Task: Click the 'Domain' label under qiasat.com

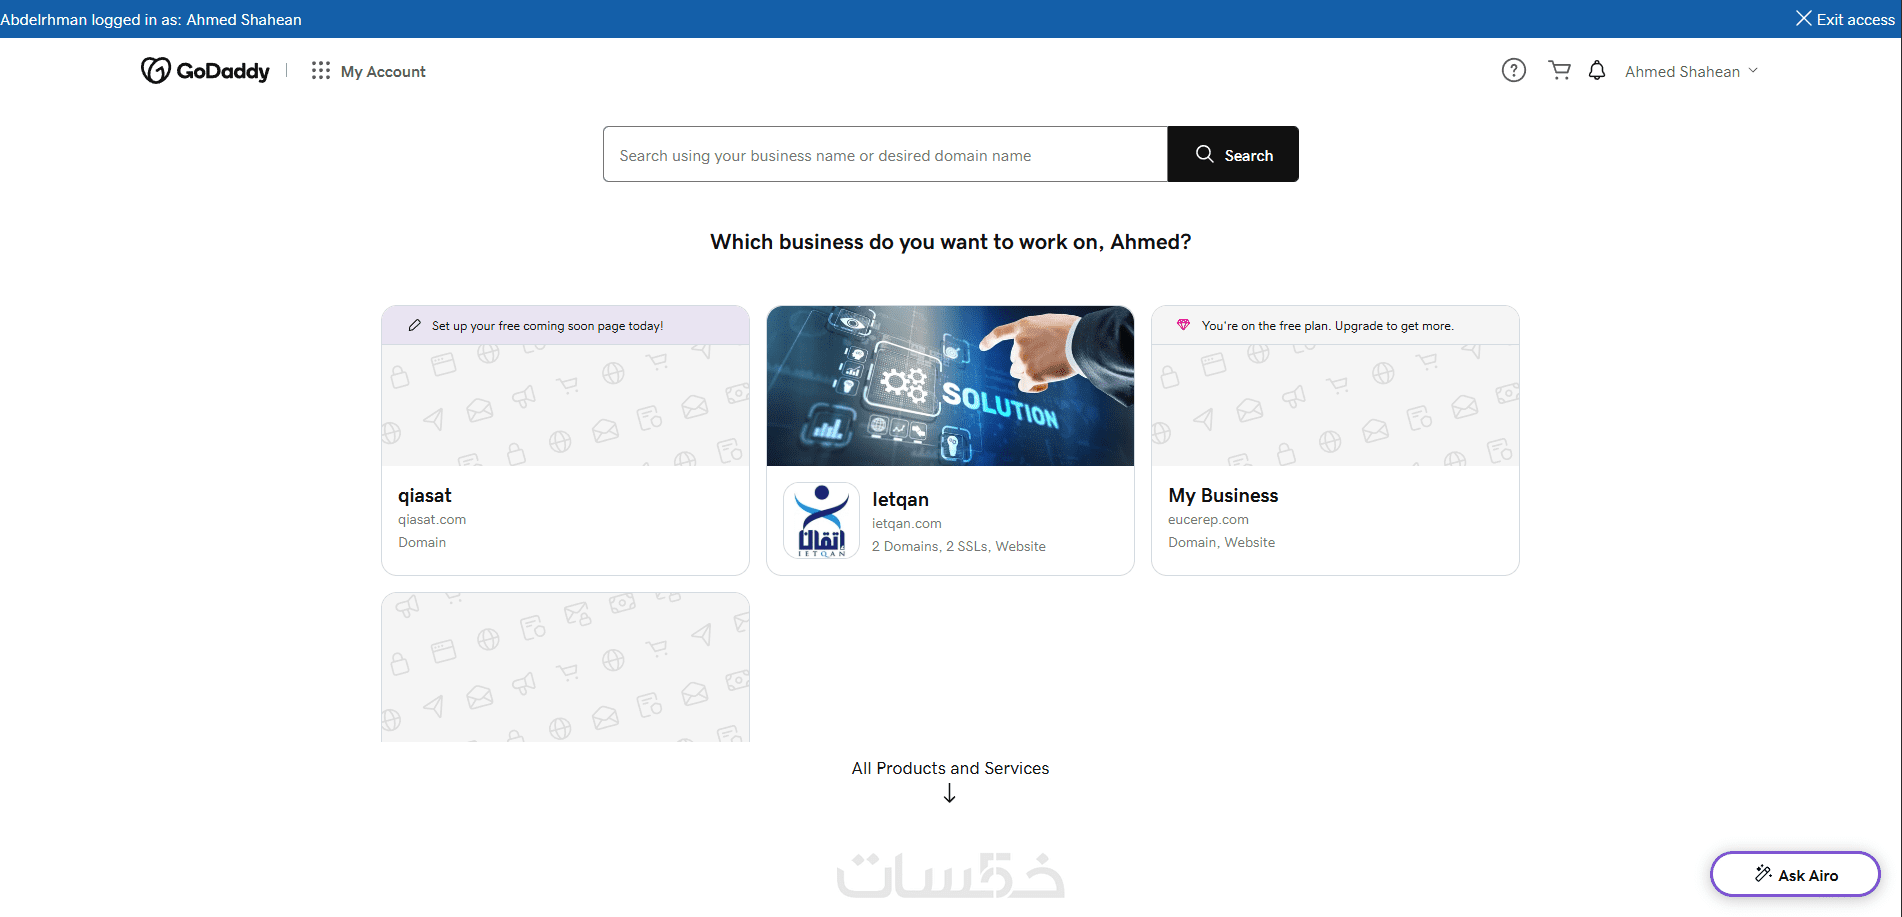Action: click(x=422, y=543)
